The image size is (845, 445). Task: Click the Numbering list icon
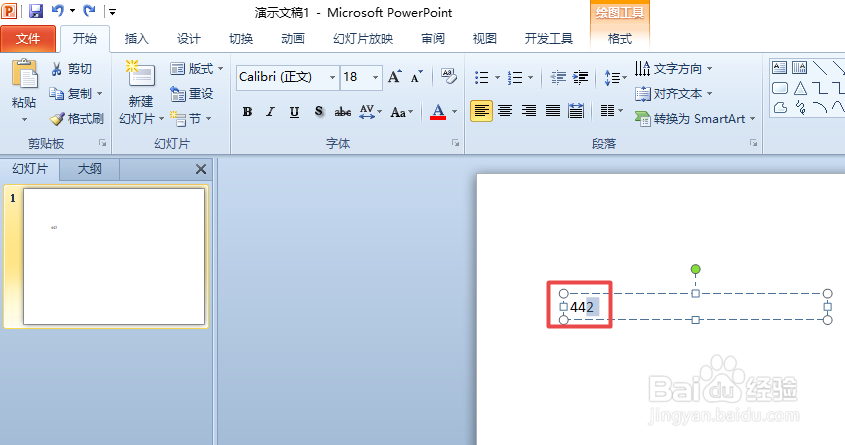click(x=515, y=78)
